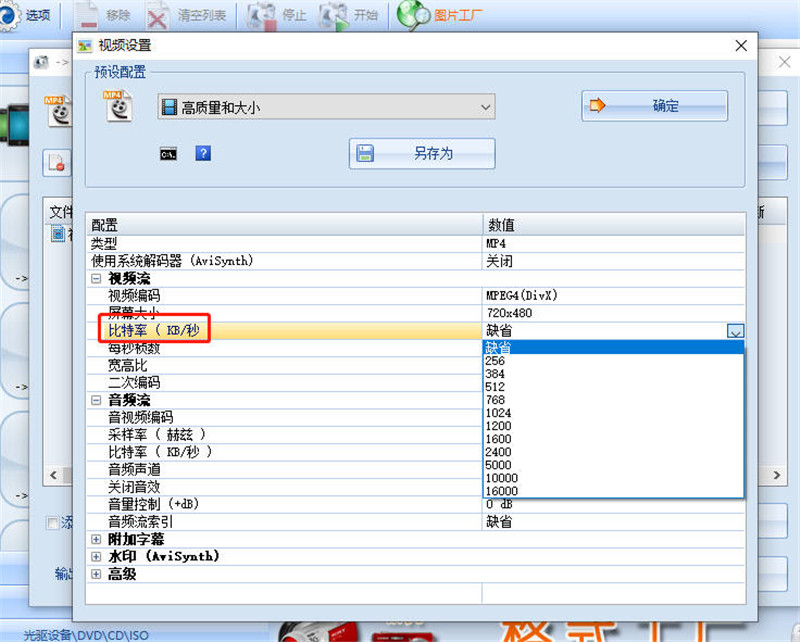Expand the 水印 (AviSynth) section
The width and height of the screenshot is (800, 642).
[96, 556]
